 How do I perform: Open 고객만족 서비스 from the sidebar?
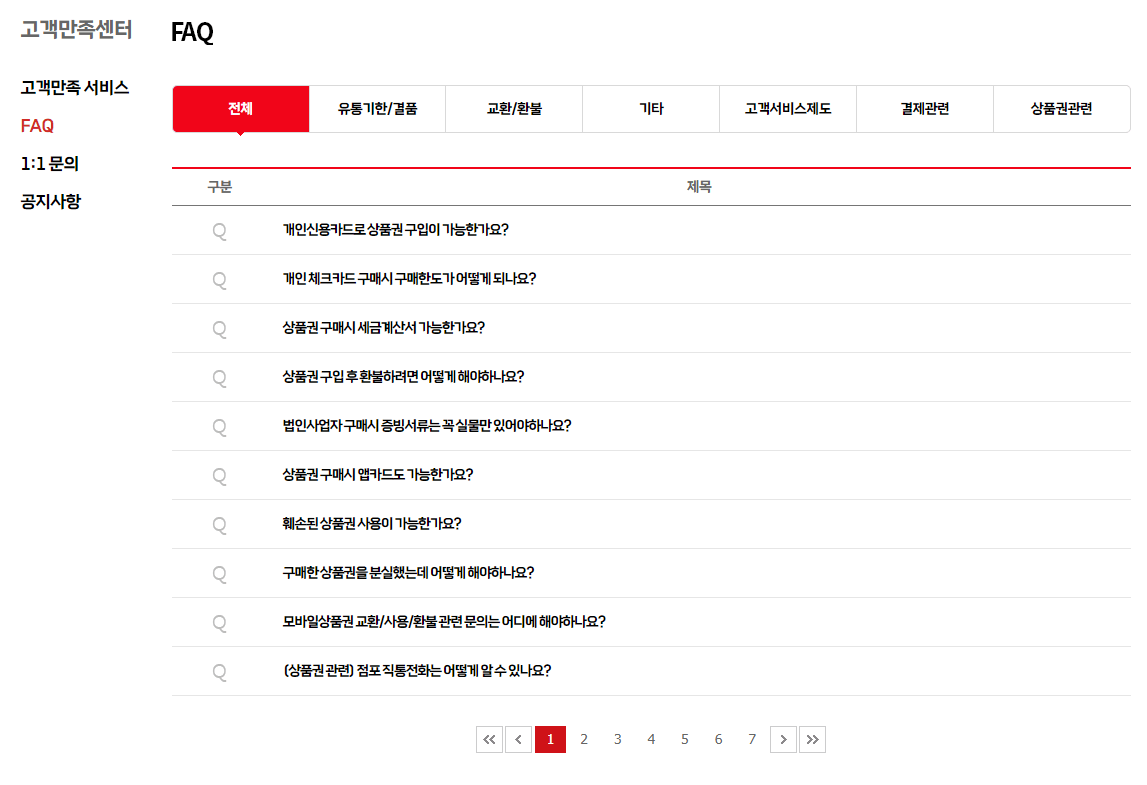click(74, 88)
